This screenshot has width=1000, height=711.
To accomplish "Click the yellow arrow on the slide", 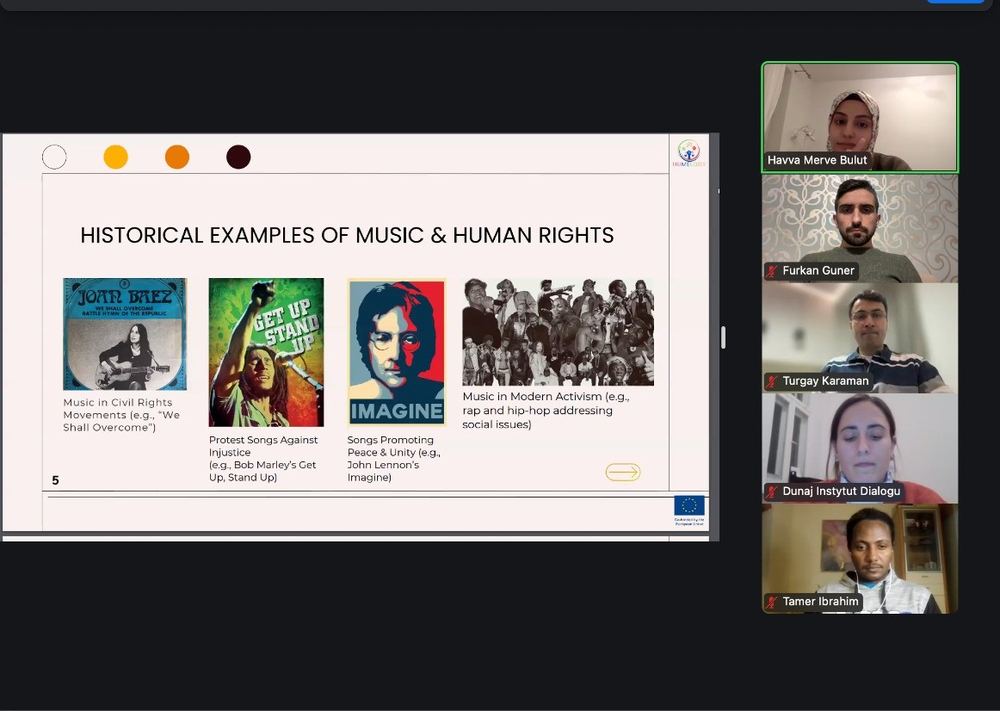I will (622, 472).
